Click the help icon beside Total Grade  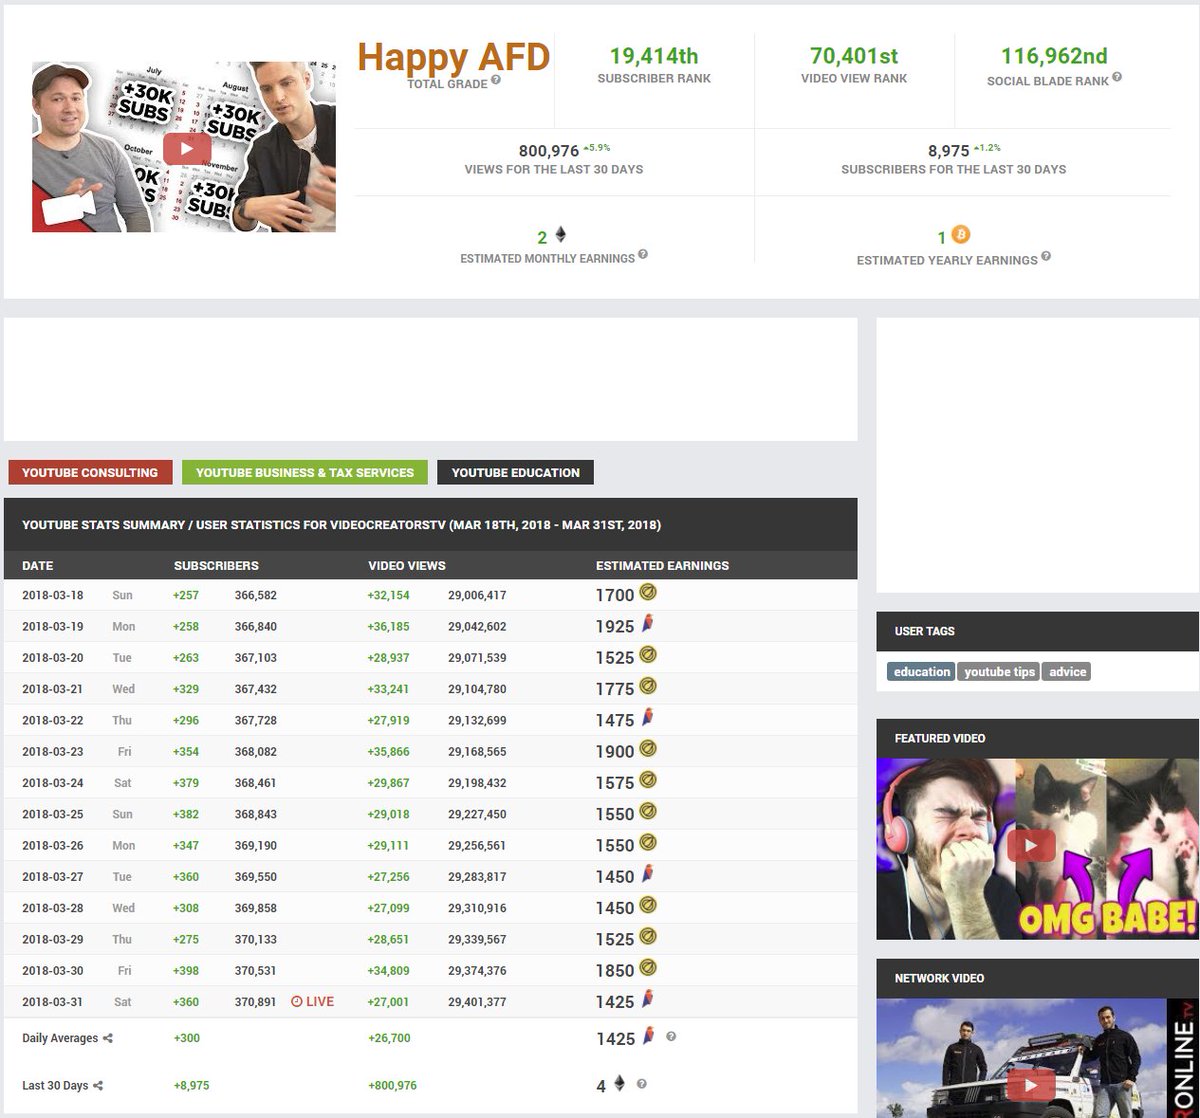[496, 80]
